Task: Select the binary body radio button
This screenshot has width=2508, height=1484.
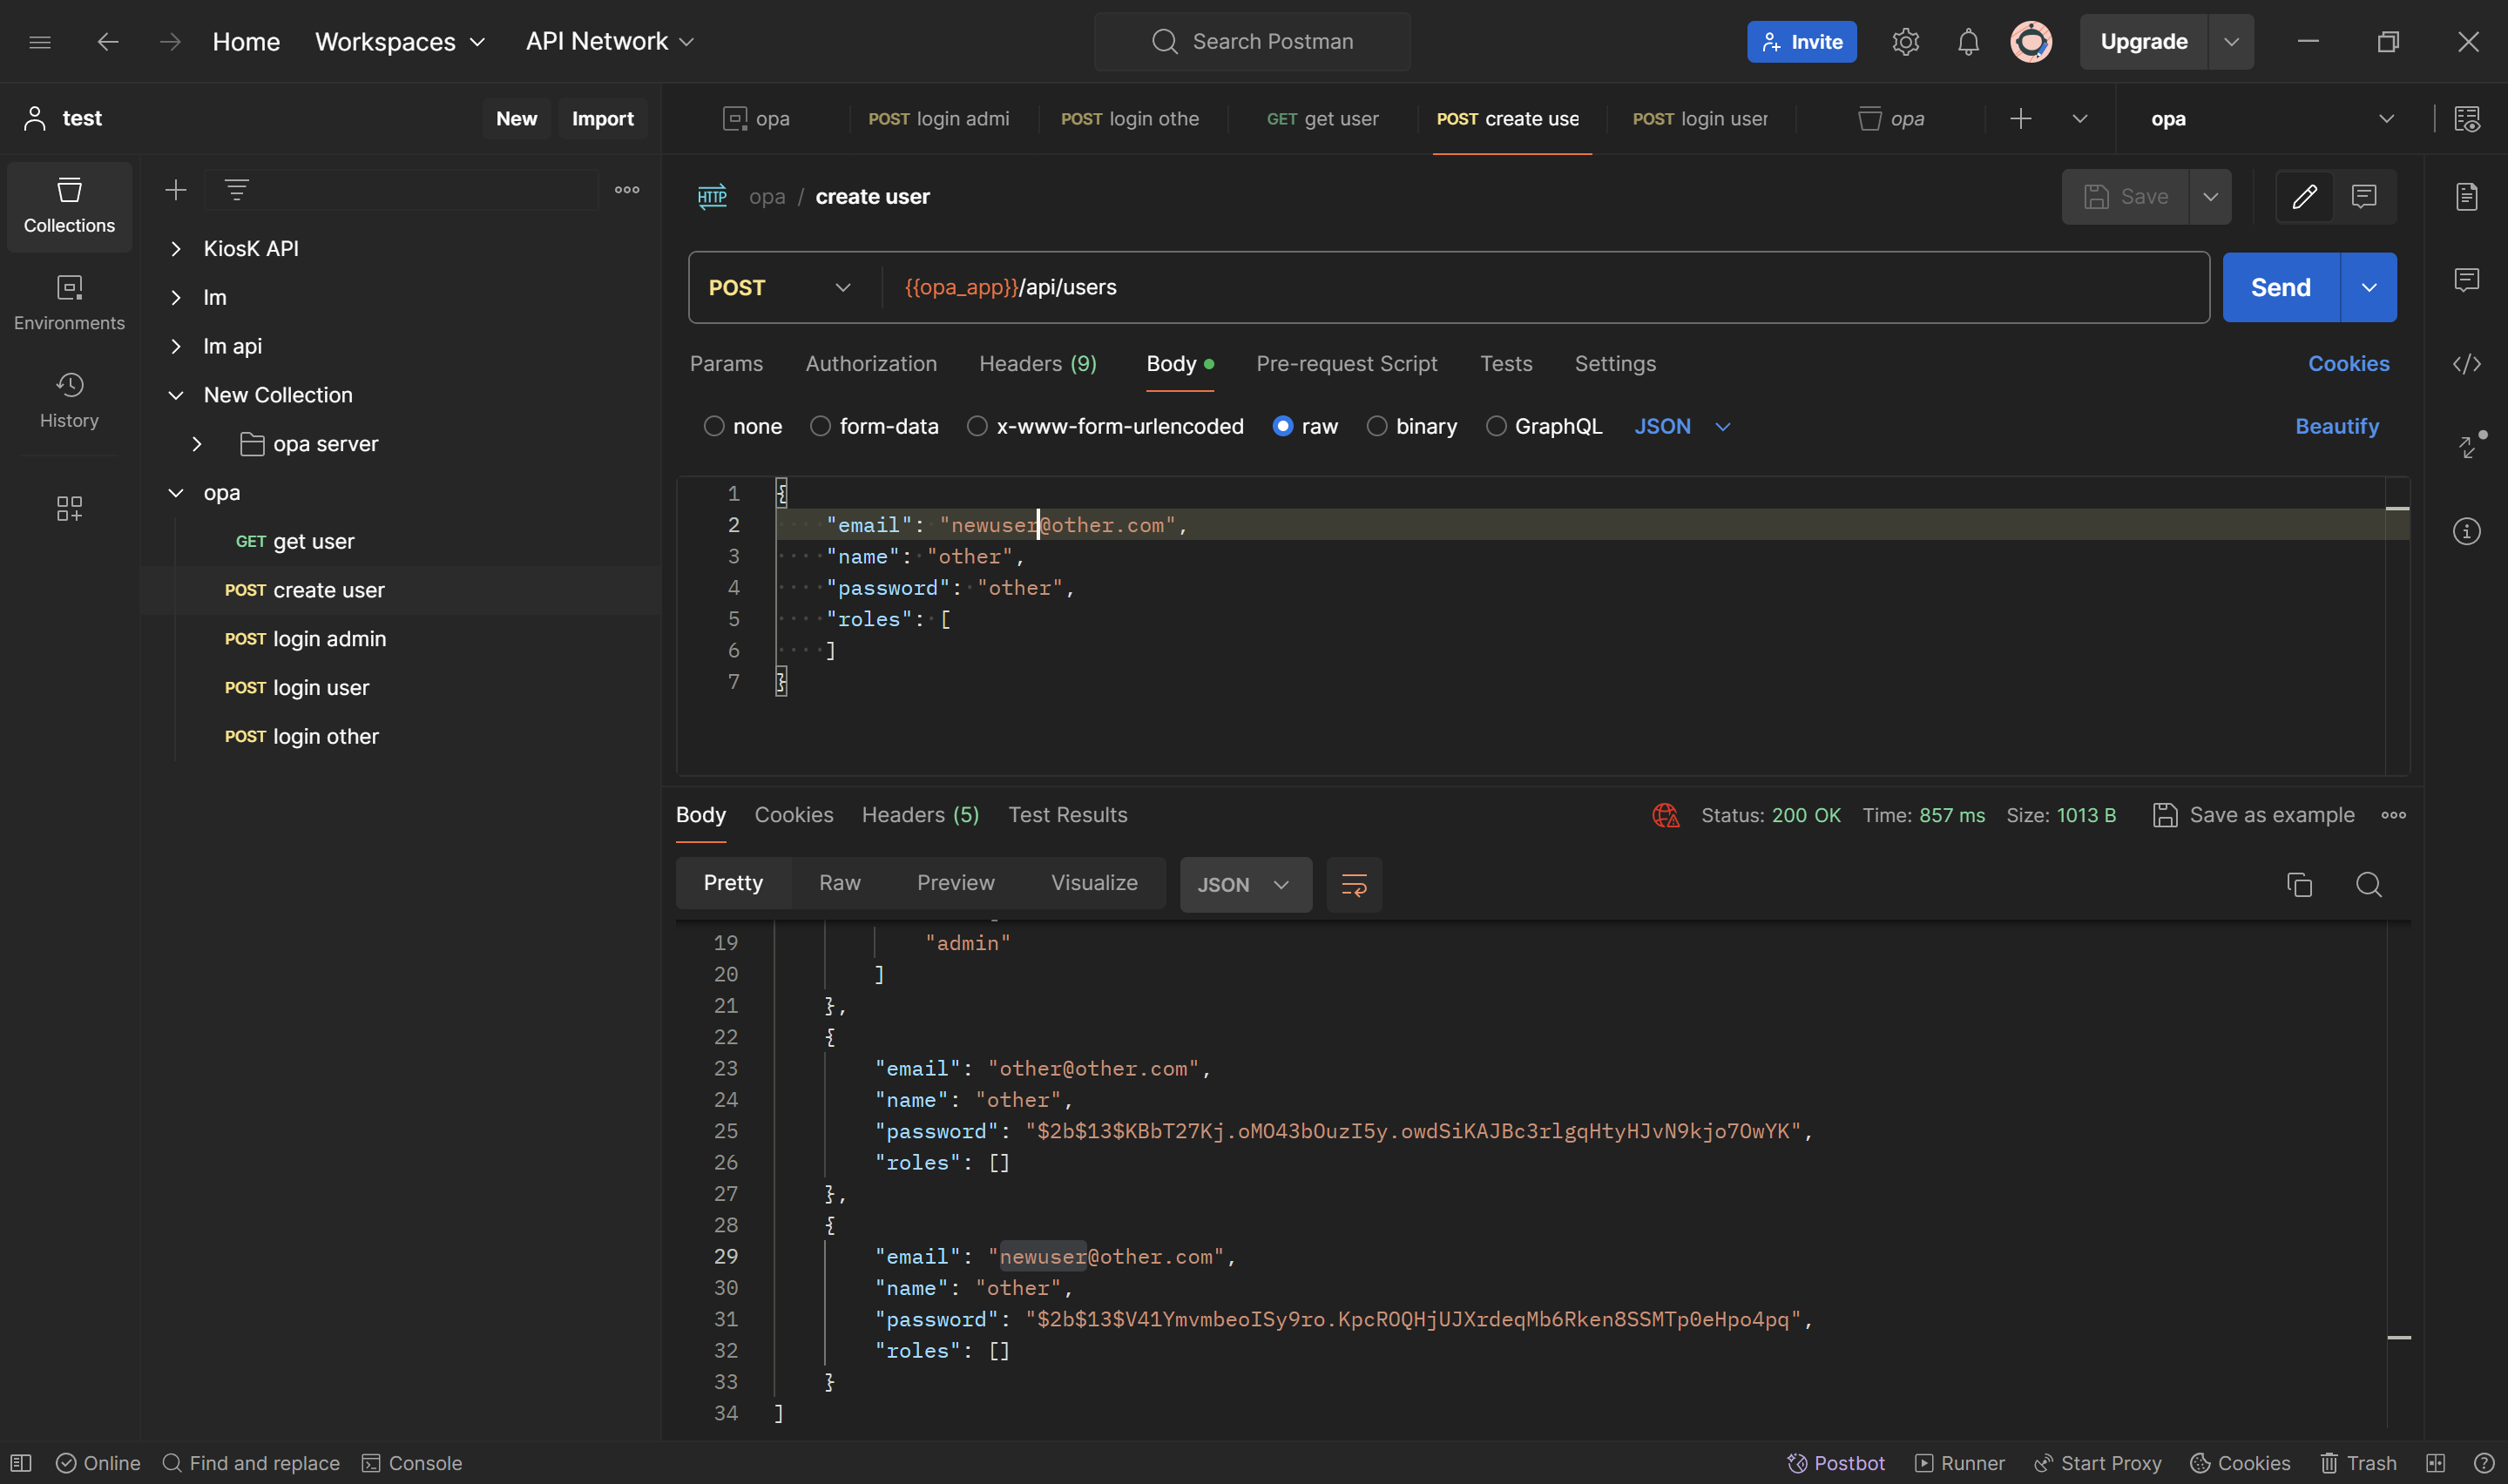Action: pyautogui.click(x=1376, y=427)
